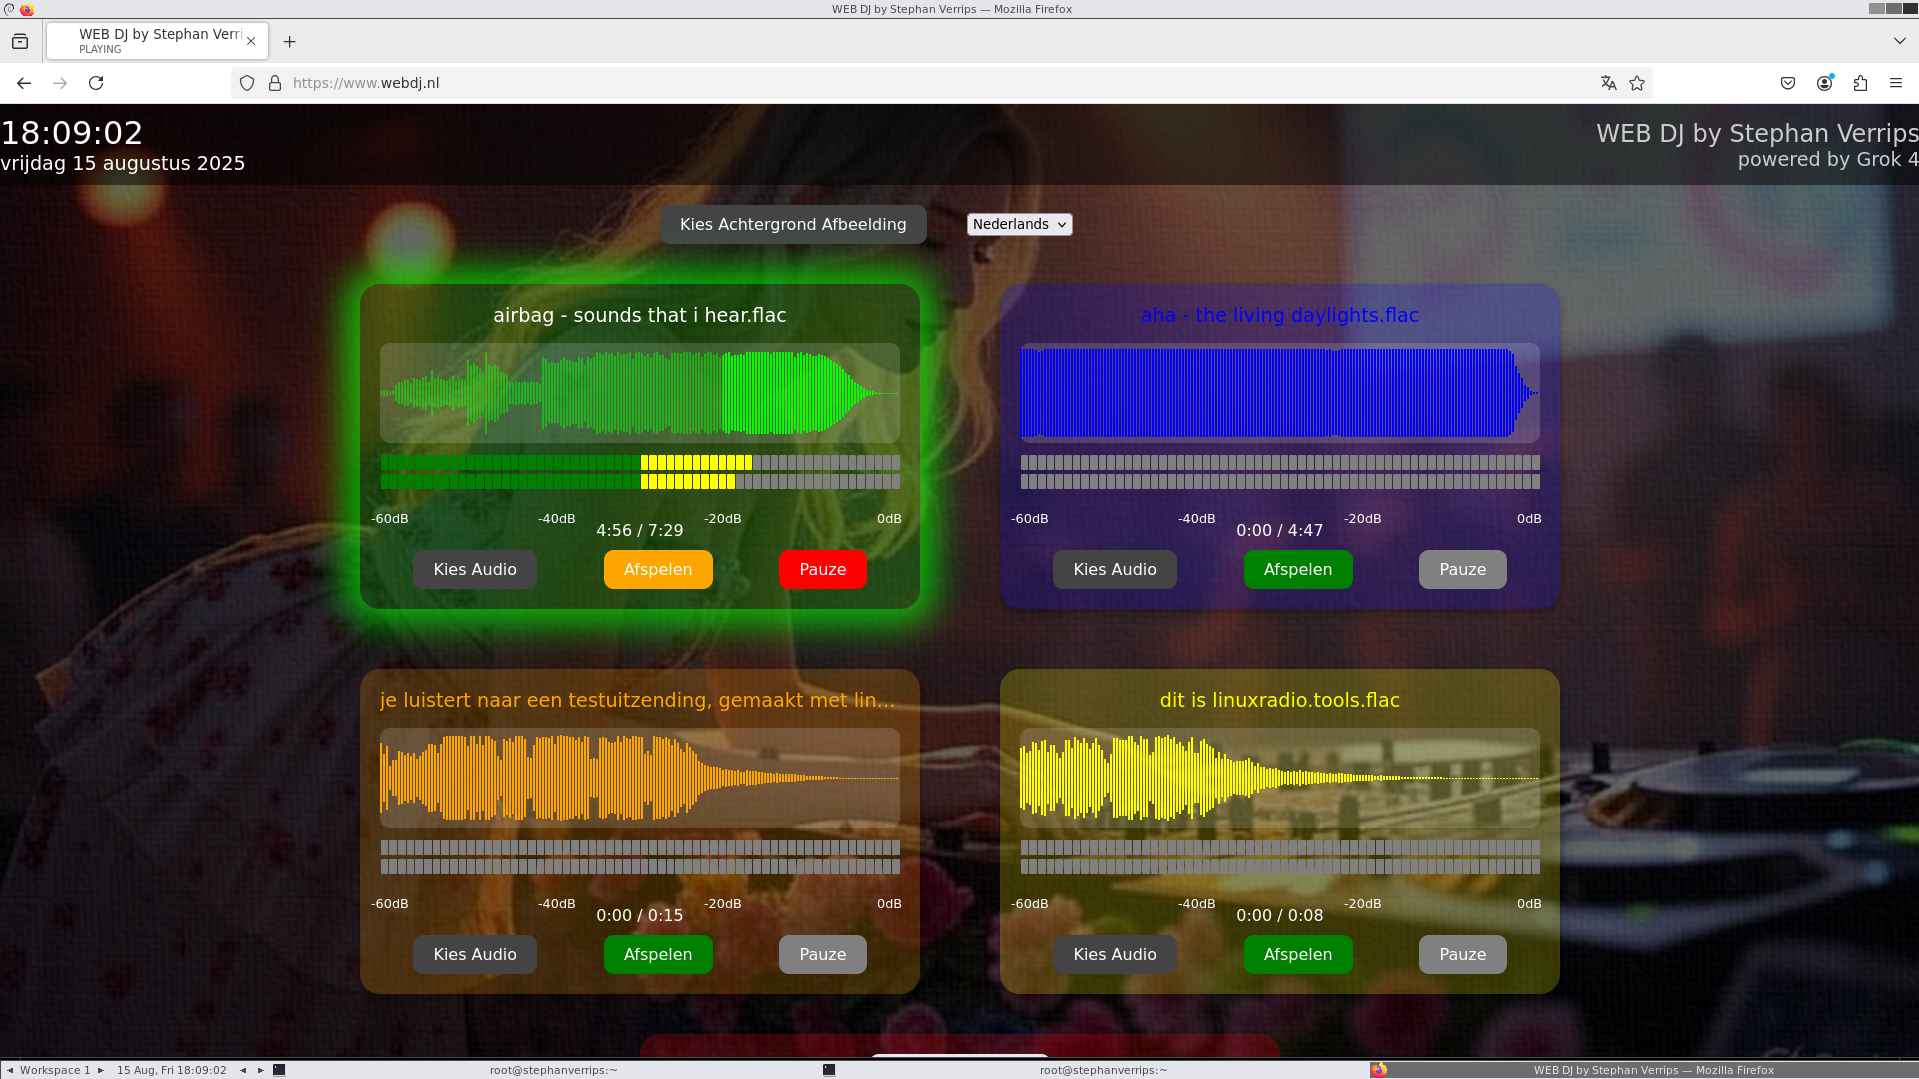The image size is (1919, 1079).
Task: Bookmark this page with star icon
Action: (x=1637, y=83)
